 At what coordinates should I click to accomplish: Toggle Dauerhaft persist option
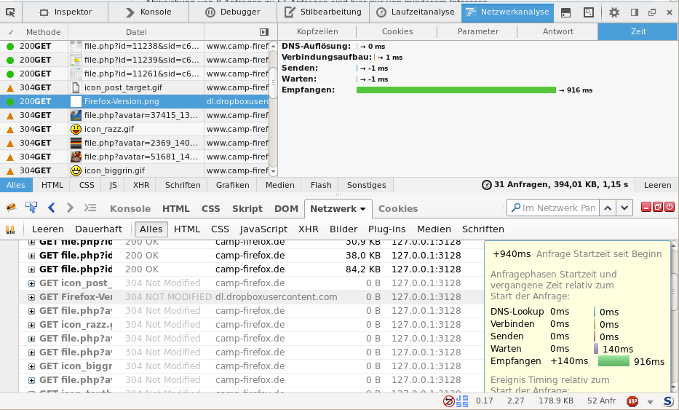(99, 229)
